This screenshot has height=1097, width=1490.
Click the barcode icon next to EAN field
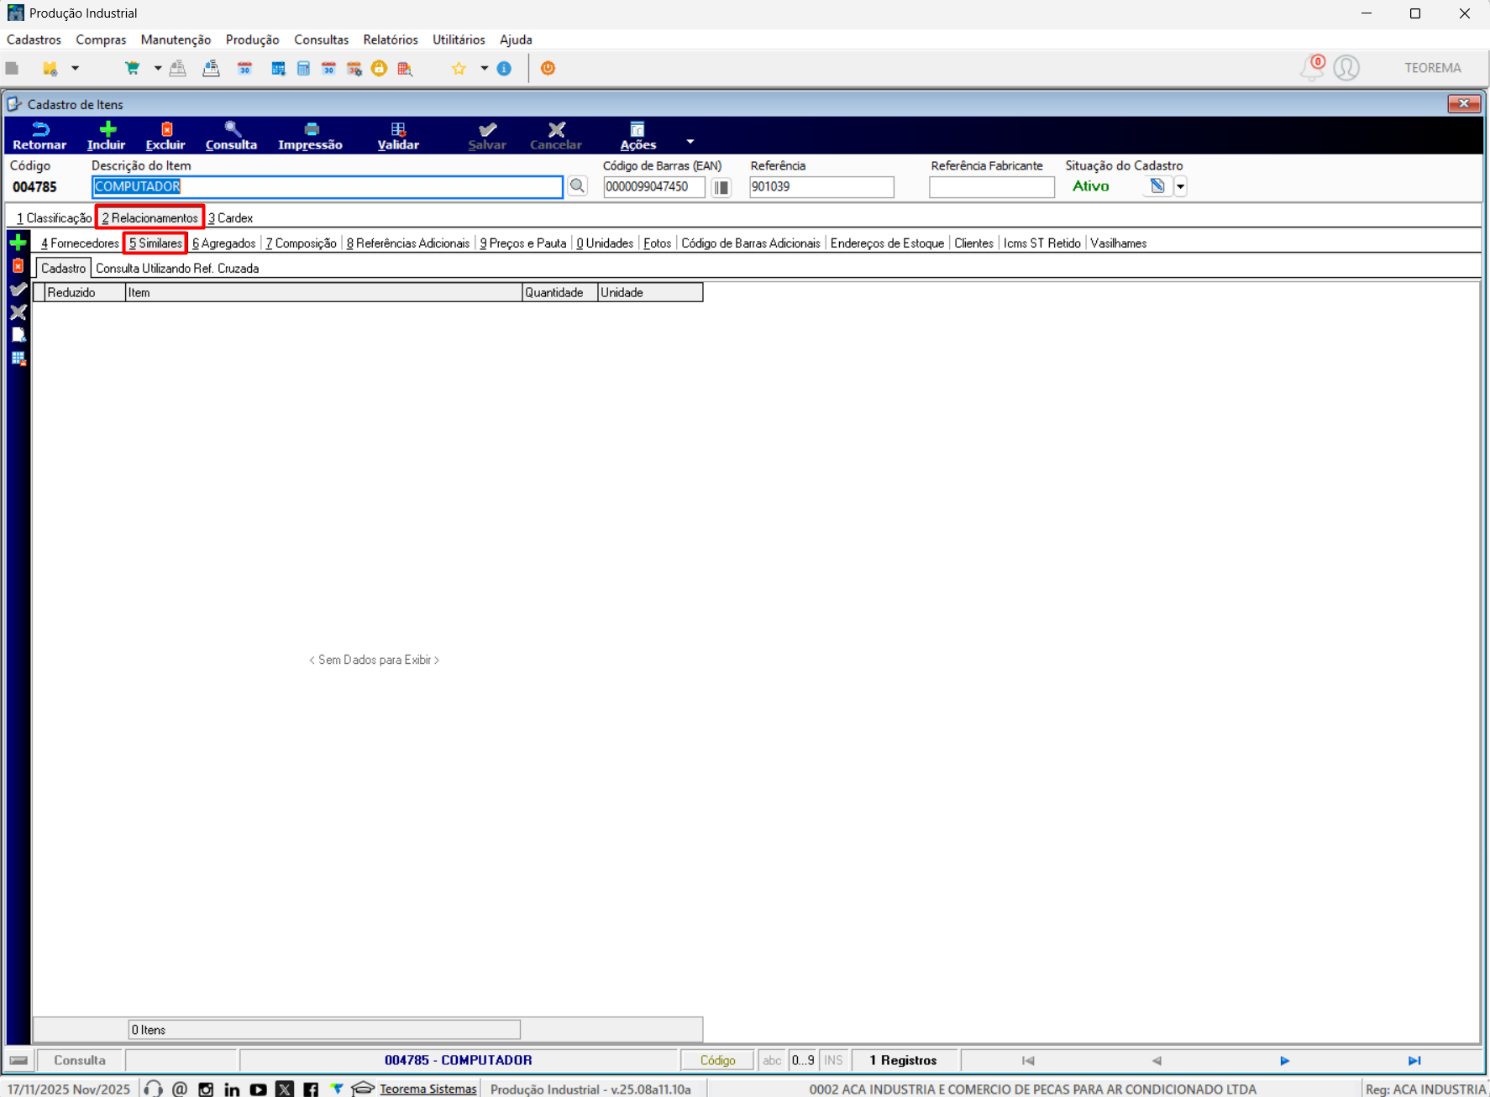(721, 187)
